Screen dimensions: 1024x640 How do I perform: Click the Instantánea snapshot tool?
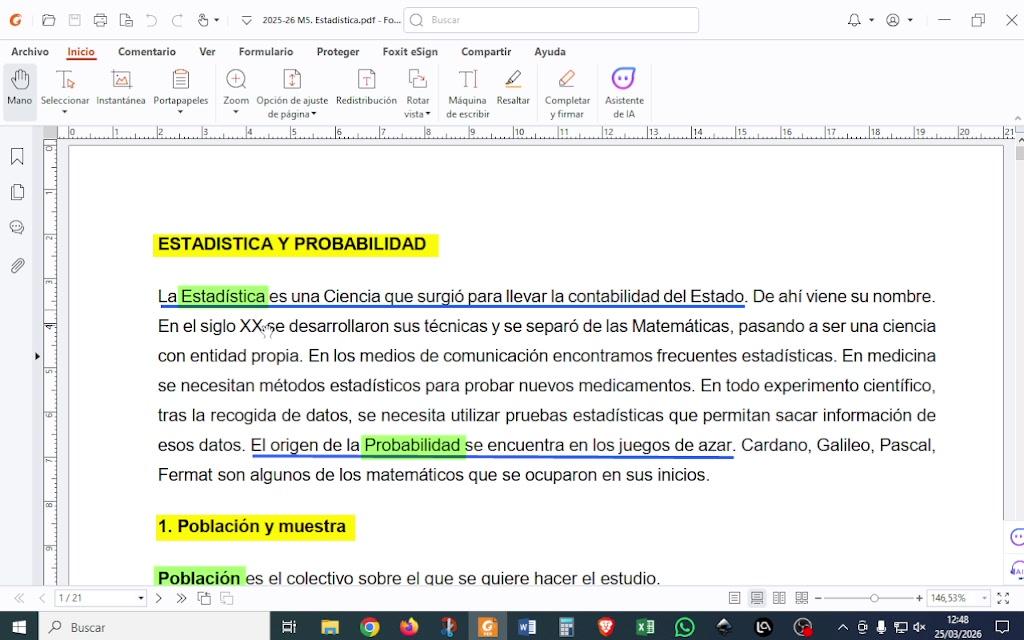[121, 88]
